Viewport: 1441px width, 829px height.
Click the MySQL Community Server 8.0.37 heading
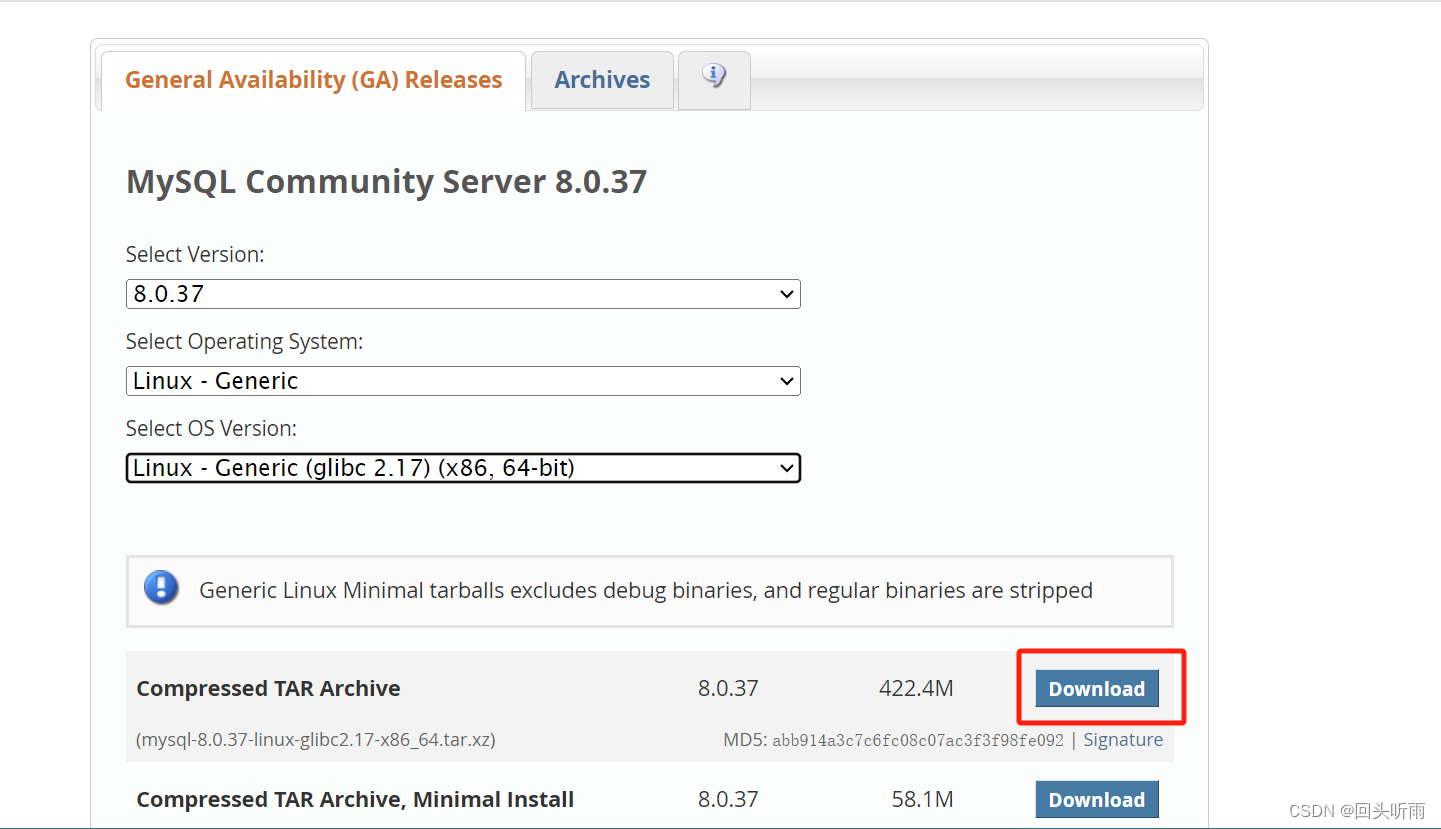(386, 181)
